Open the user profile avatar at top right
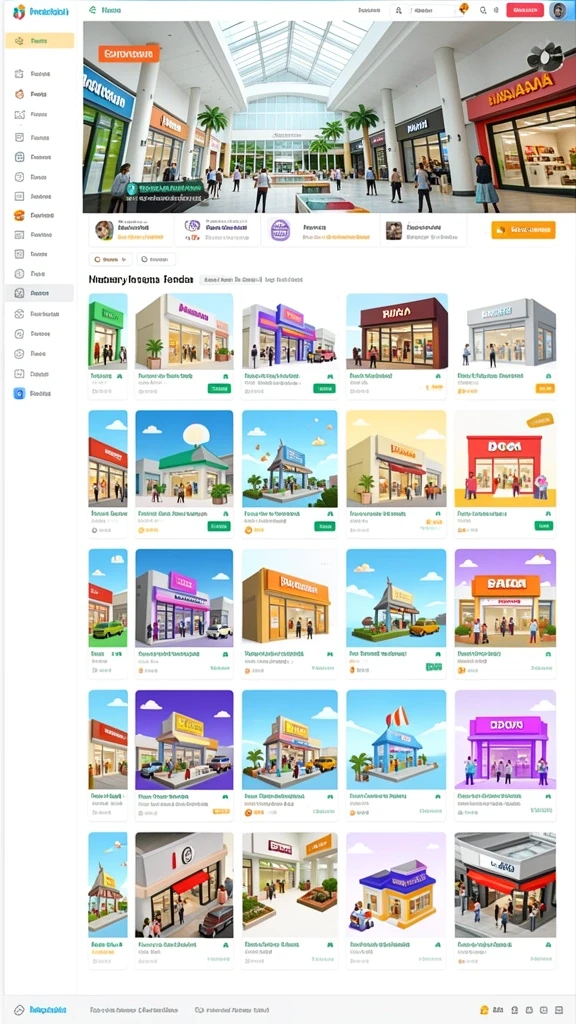 [558, 10]
